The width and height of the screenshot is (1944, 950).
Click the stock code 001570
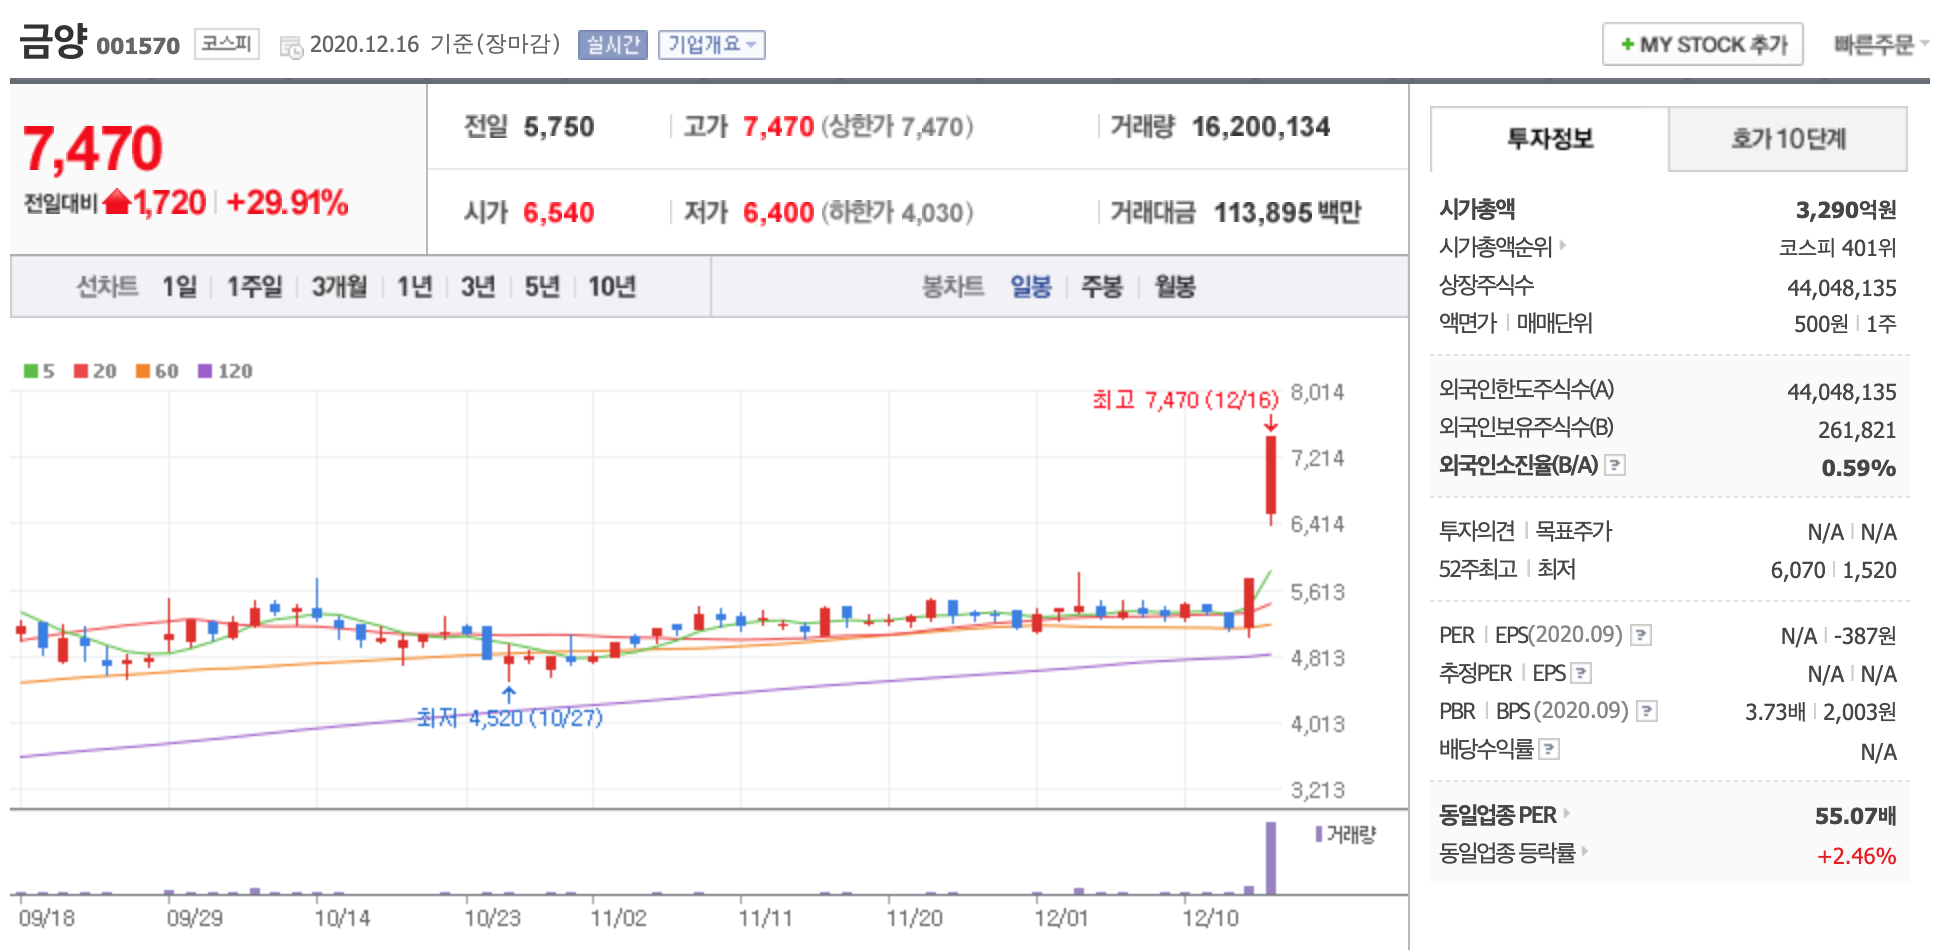click(x=138, y=46)
